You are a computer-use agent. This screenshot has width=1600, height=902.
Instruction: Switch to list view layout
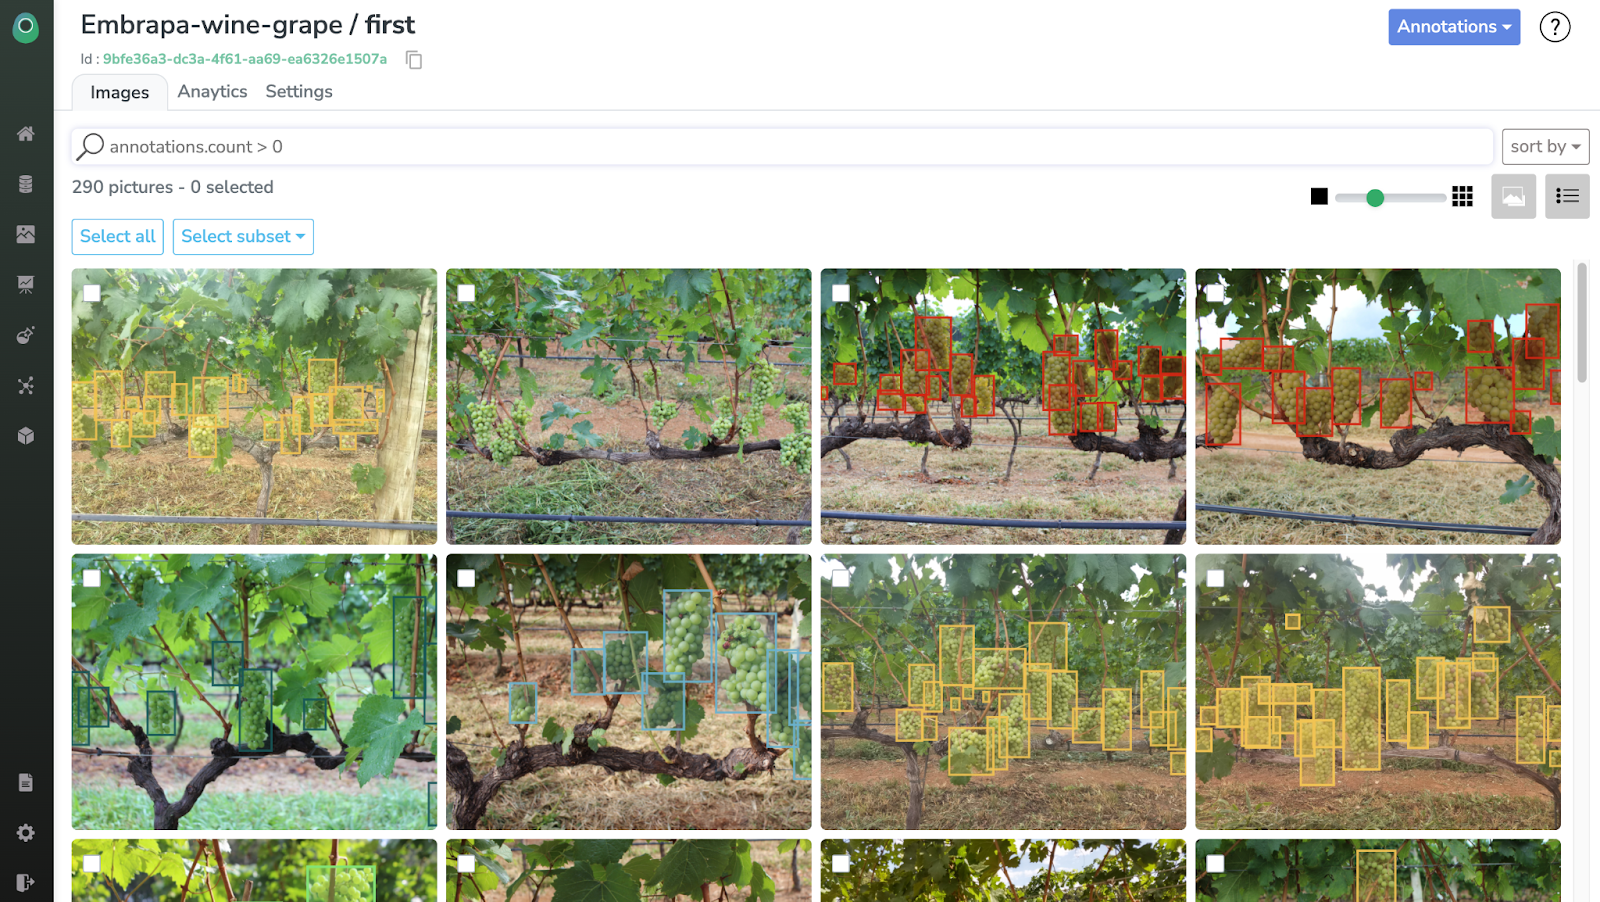tap(1567, 196)
